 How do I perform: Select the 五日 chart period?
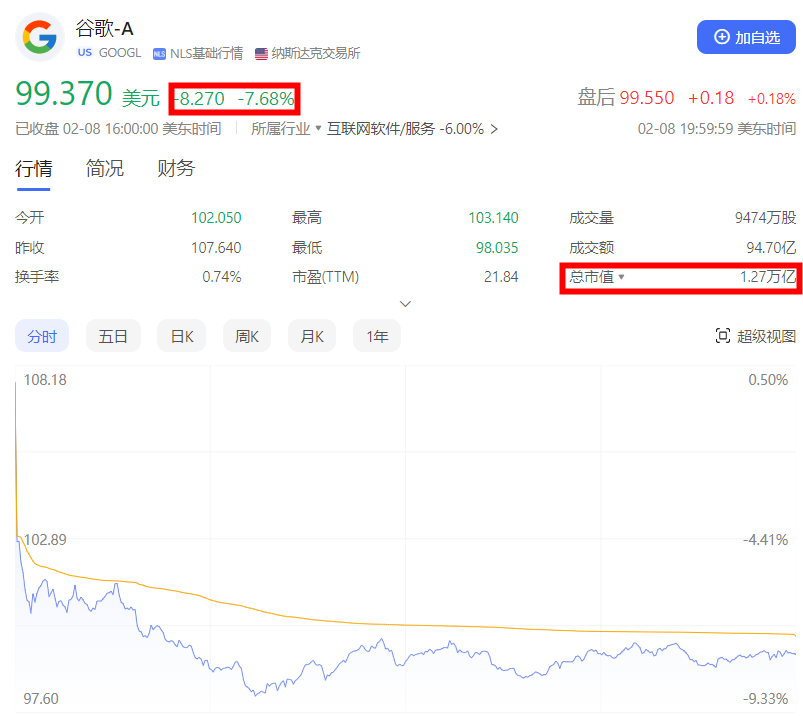tap(113, 336)
